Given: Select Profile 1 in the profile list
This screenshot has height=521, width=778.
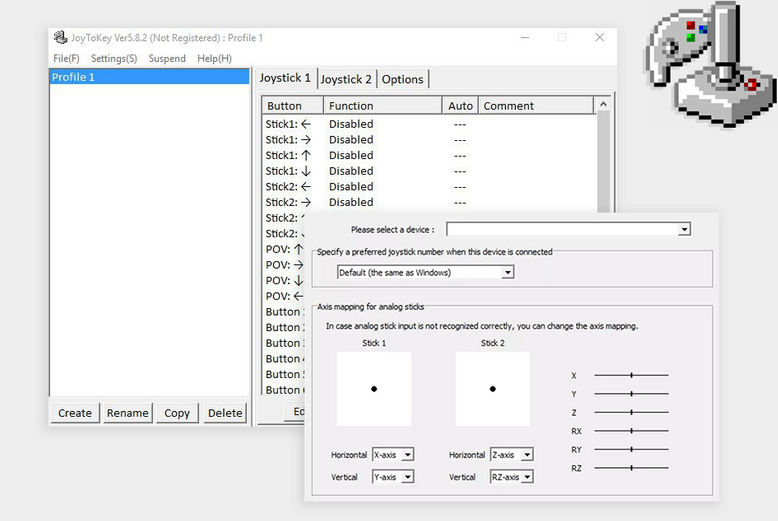Looking at the screenshot, I should 149,77.
